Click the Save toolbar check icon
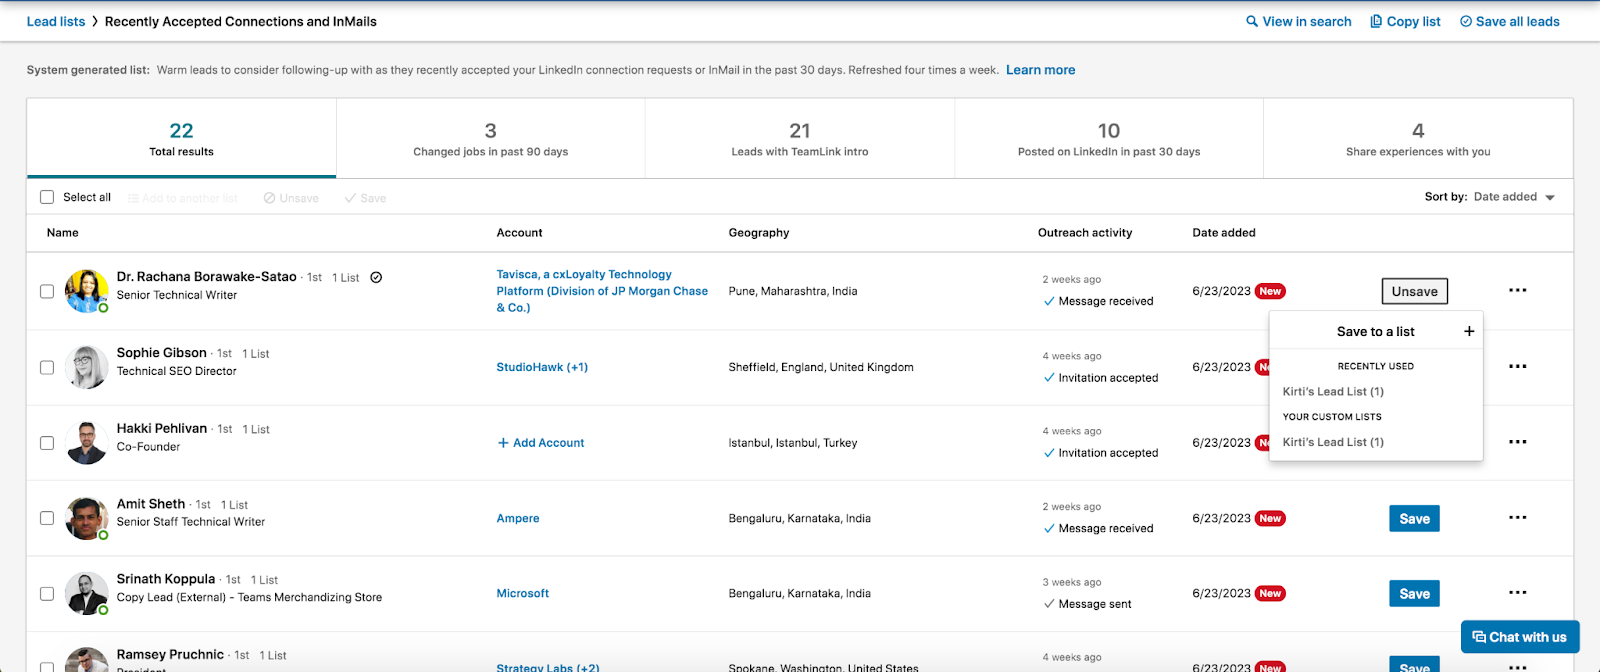This screenshot has width=1600, height=672. pyautogui.click(x=350, y=198)
